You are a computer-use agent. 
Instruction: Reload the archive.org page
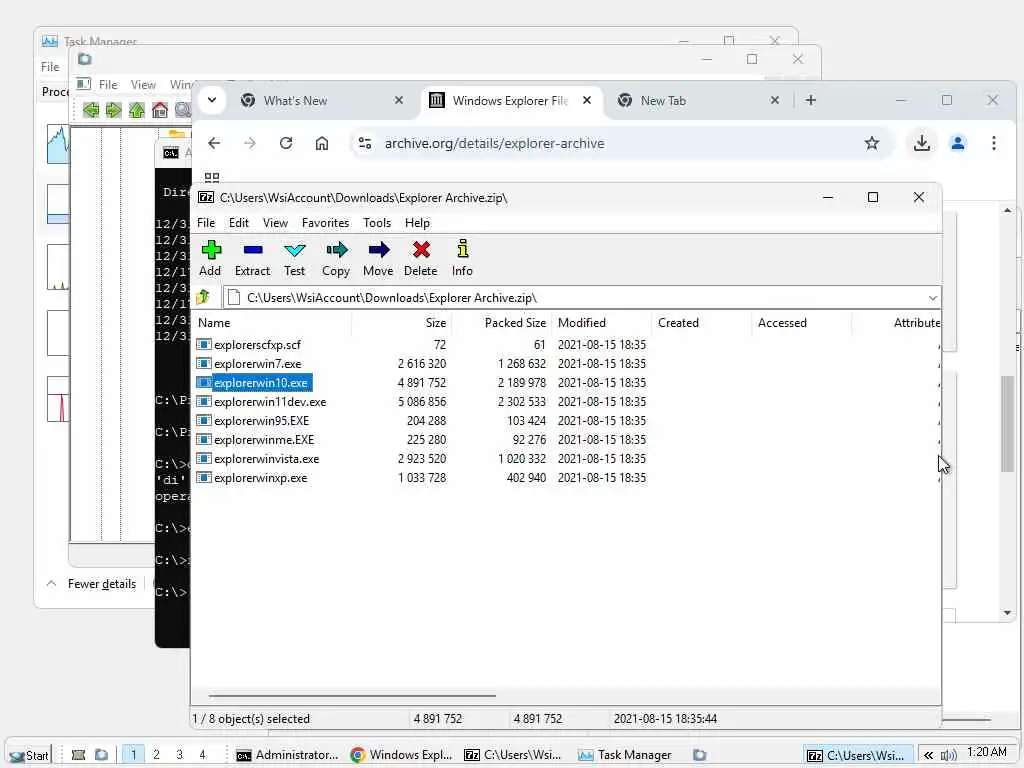[286, 143]
